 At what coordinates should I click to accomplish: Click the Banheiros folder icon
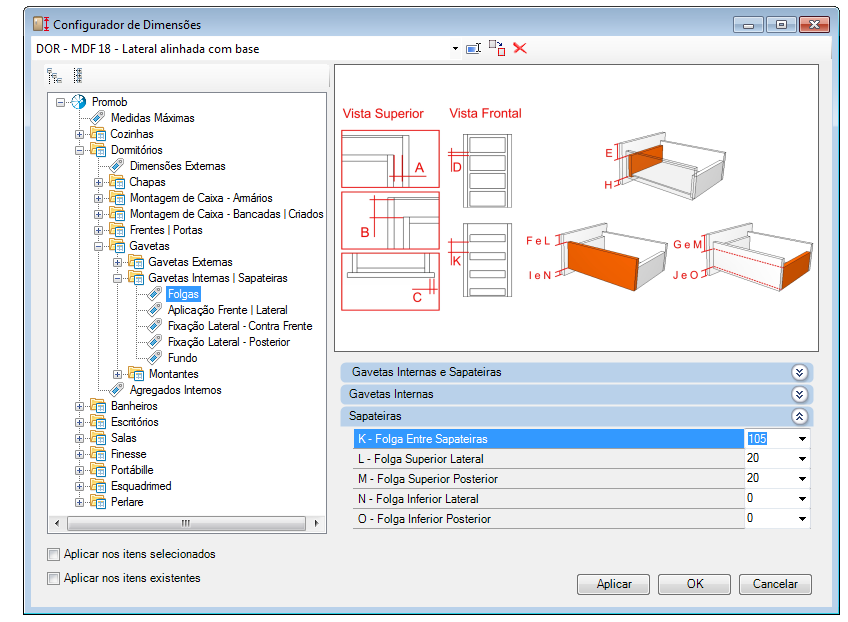click(x=98, y=406)
